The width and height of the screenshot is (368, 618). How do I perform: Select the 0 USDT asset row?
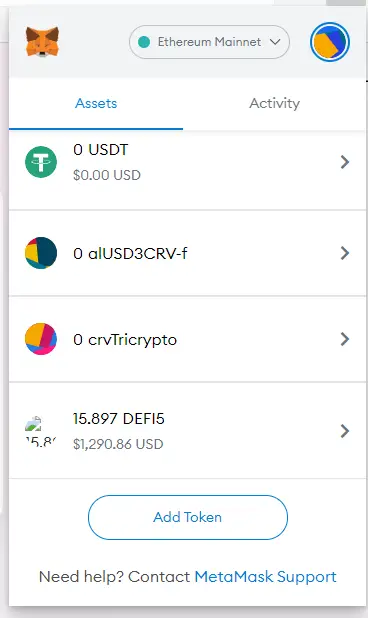click(x=188, y=170)
